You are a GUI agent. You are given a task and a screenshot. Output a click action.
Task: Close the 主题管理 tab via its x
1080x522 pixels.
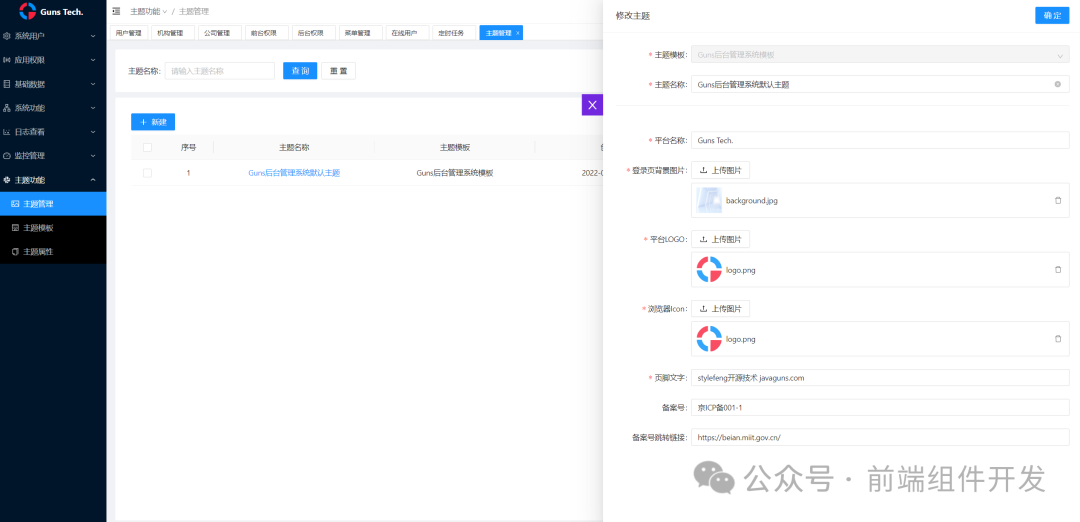(517, 33)
